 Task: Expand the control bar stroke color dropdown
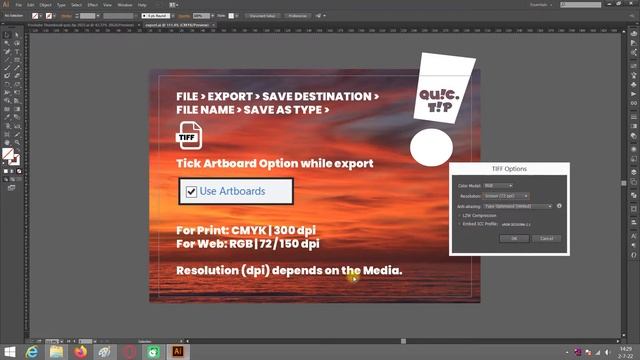coord(55,16)
